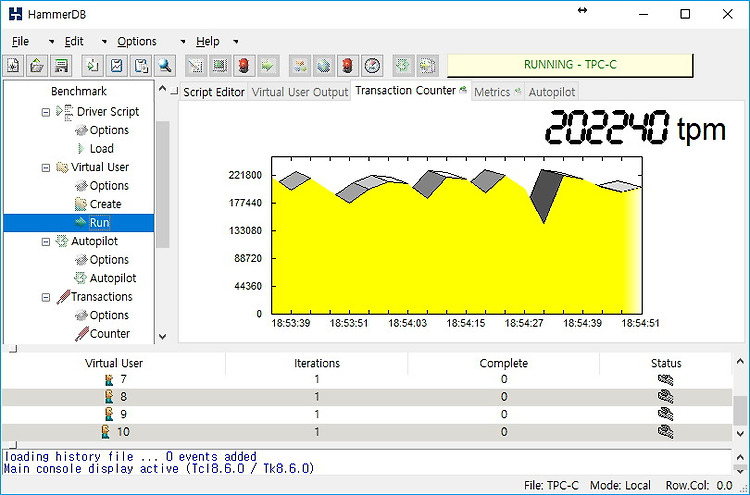Click the tree panel scroll up arrow
The height and width of the screenshot is (495, 750).
click(163, 89)
